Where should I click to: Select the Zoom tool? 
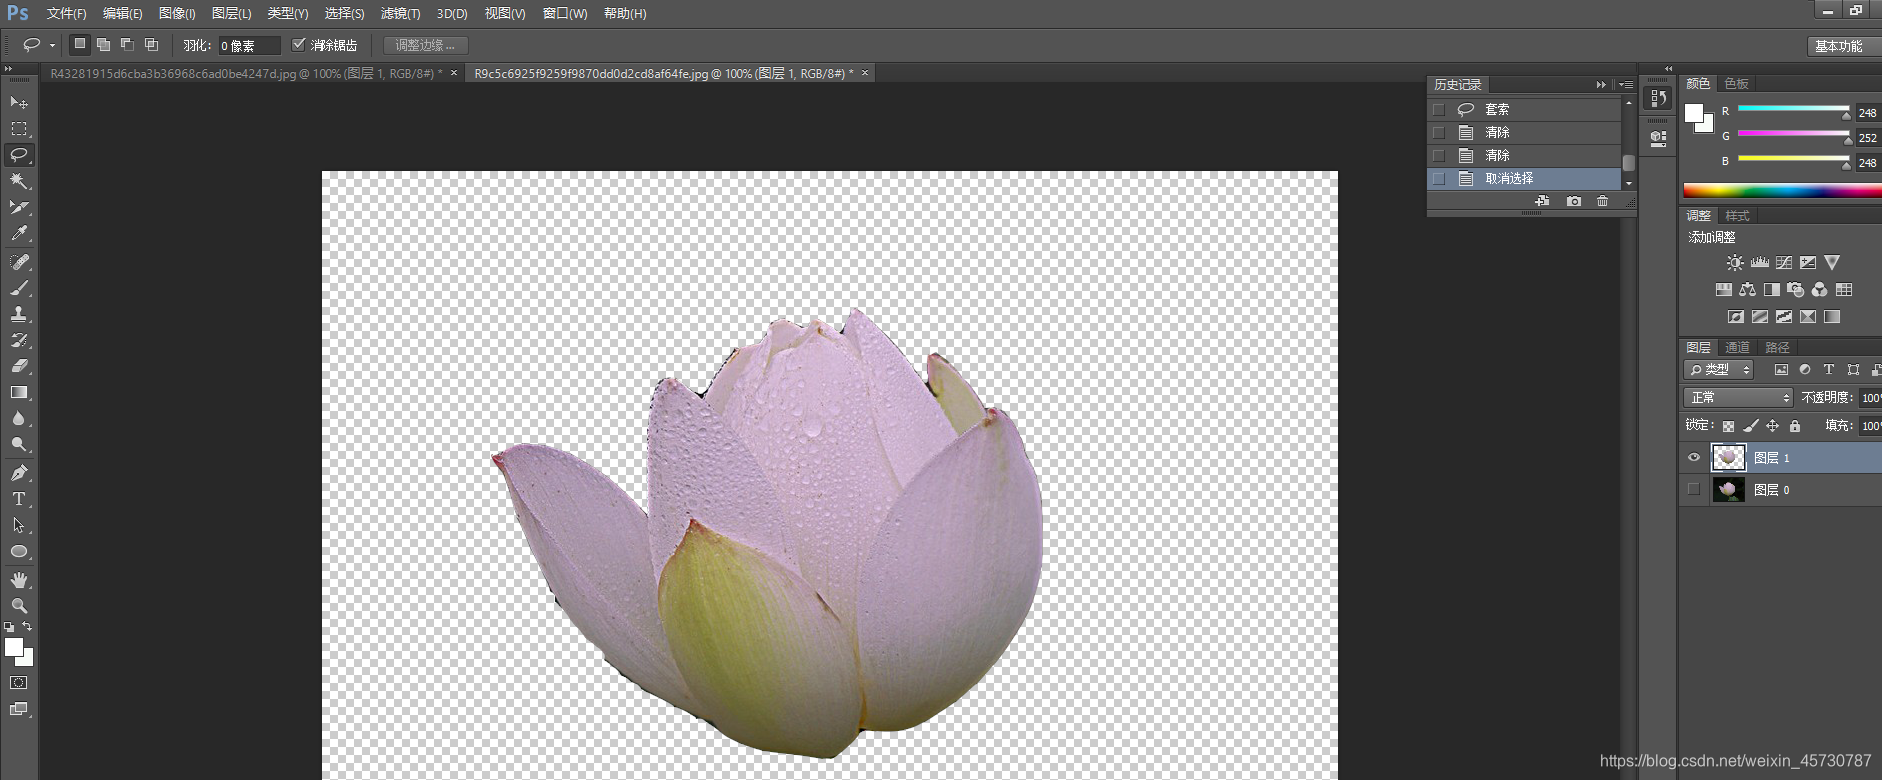[x=19, y=606]
